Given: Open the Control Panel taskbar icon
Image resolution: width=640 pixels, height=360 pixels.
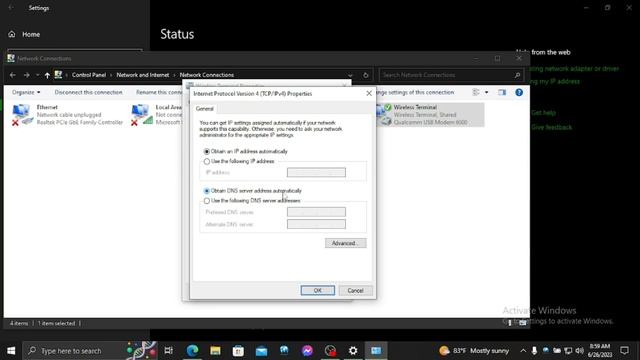Looking at the screenshot, I should pos(376,351).
